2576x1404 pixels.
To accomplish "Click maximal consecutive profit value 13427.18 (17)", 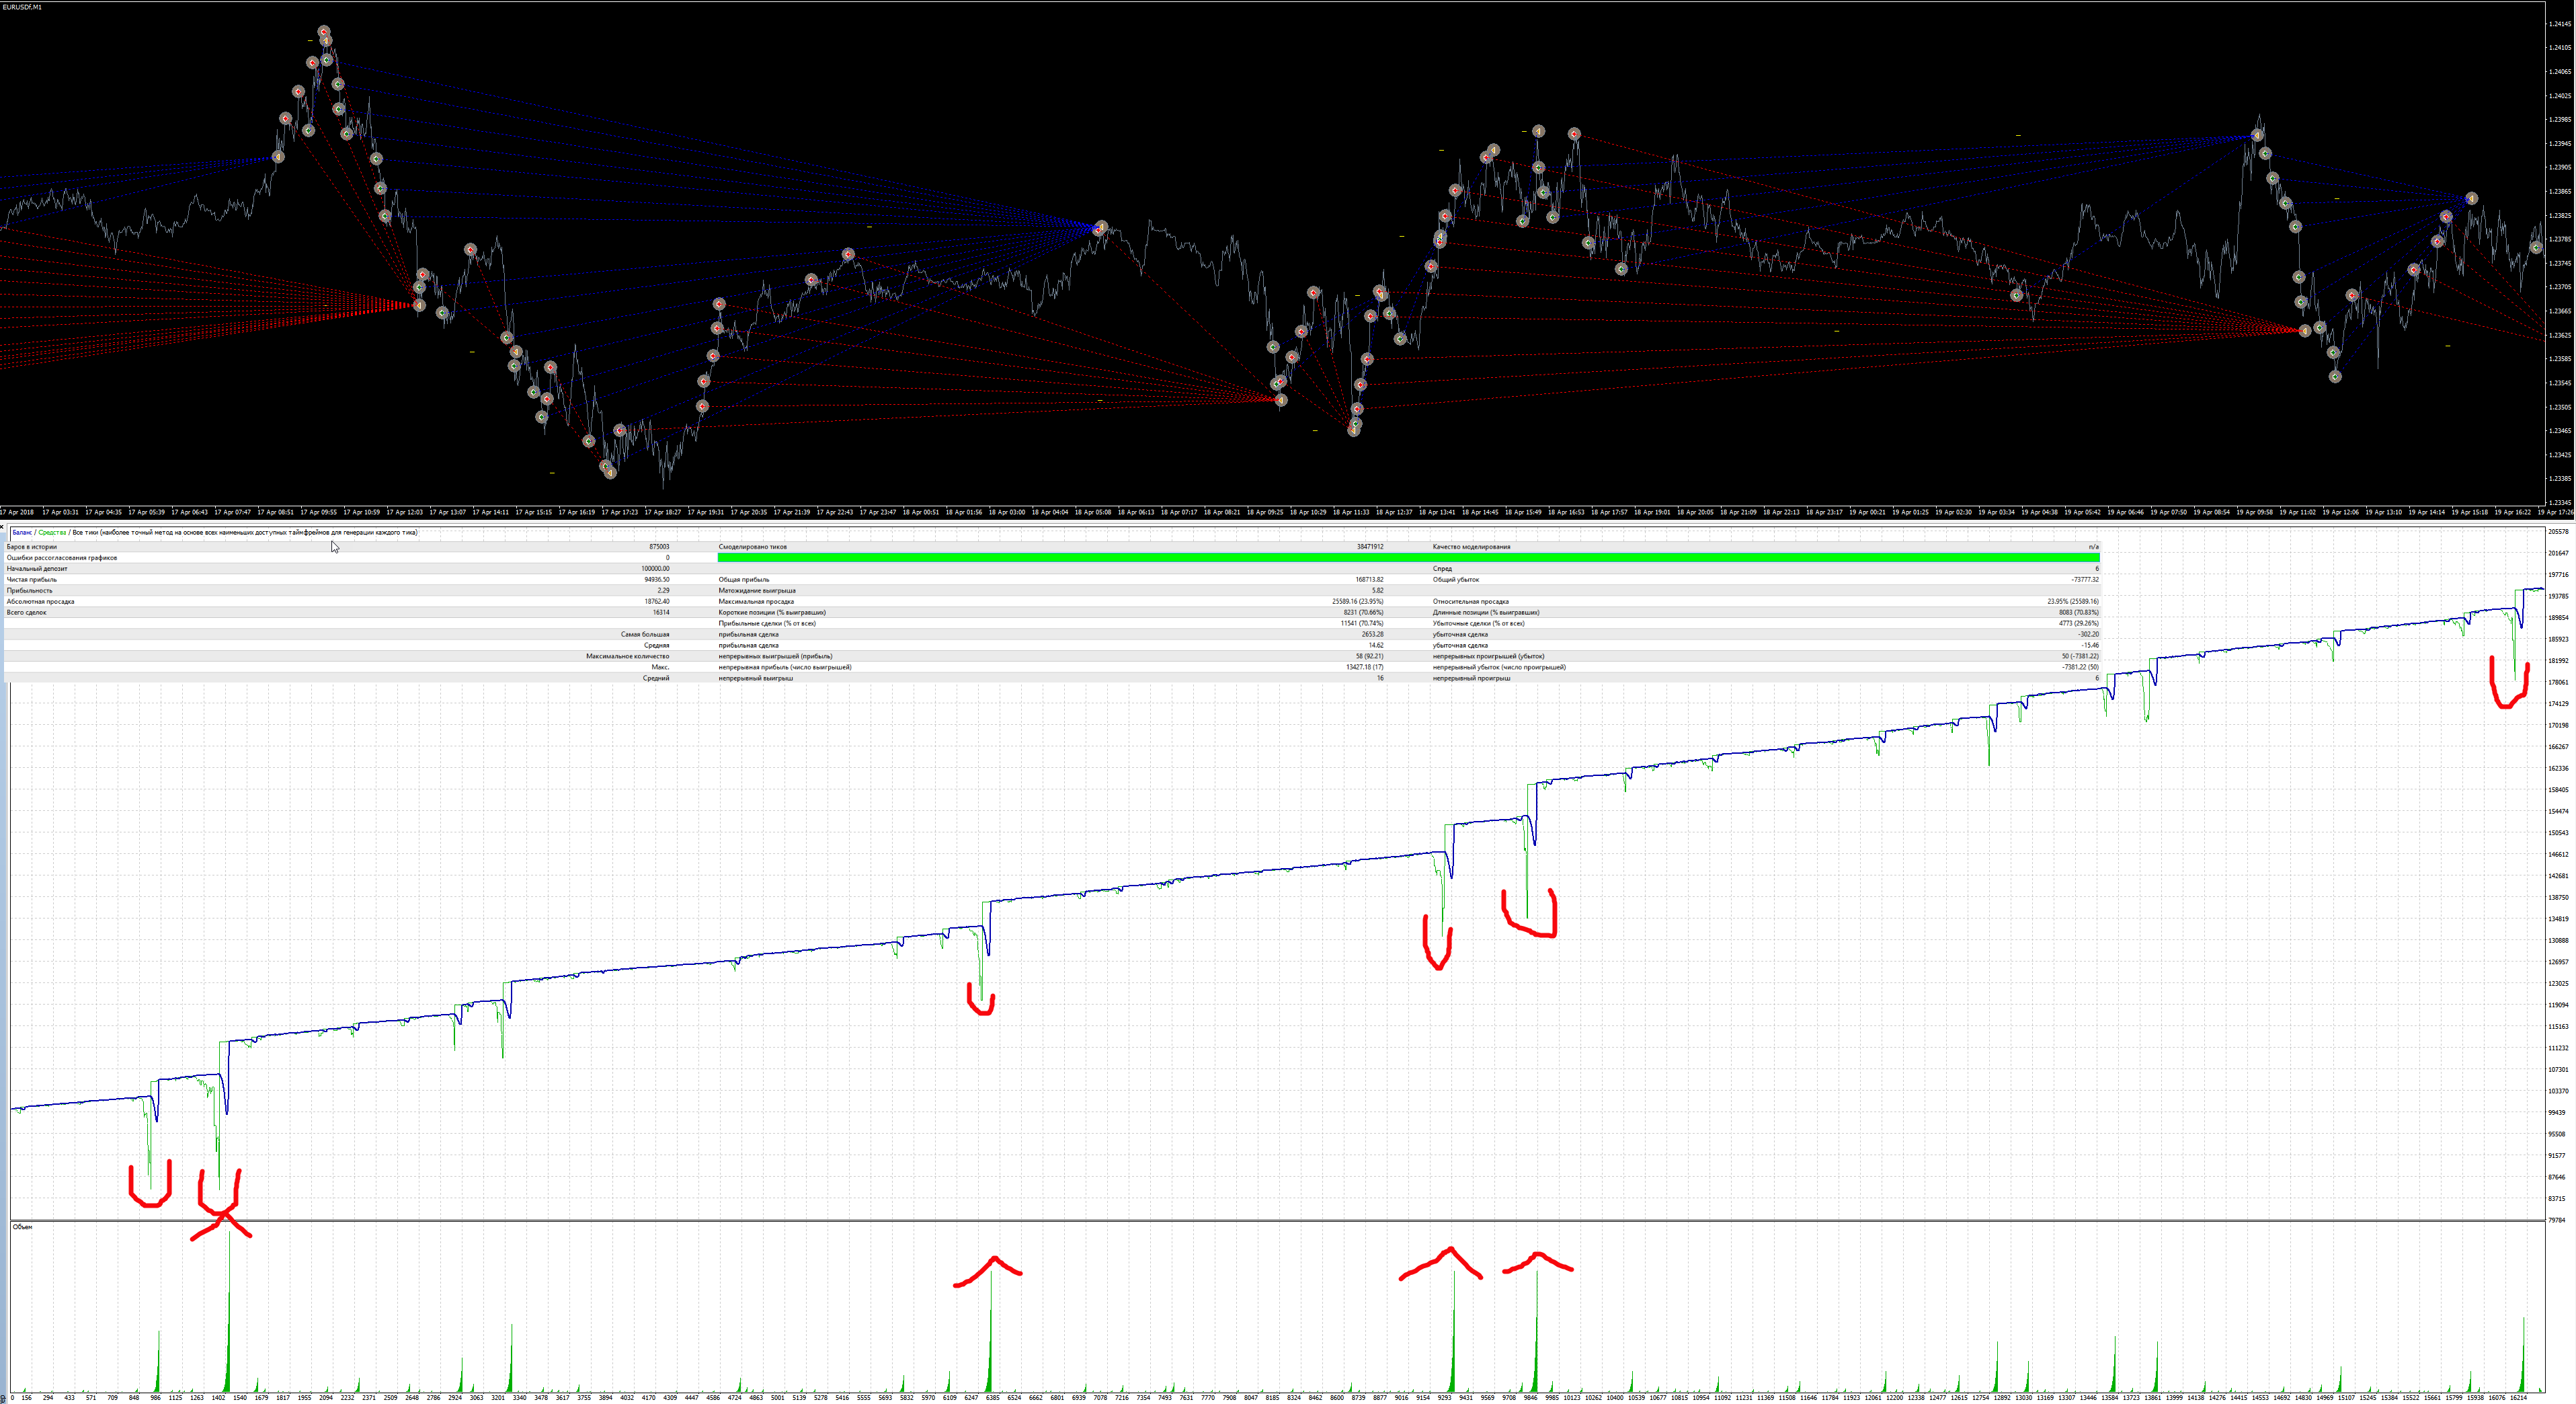I will (1364, 668).
